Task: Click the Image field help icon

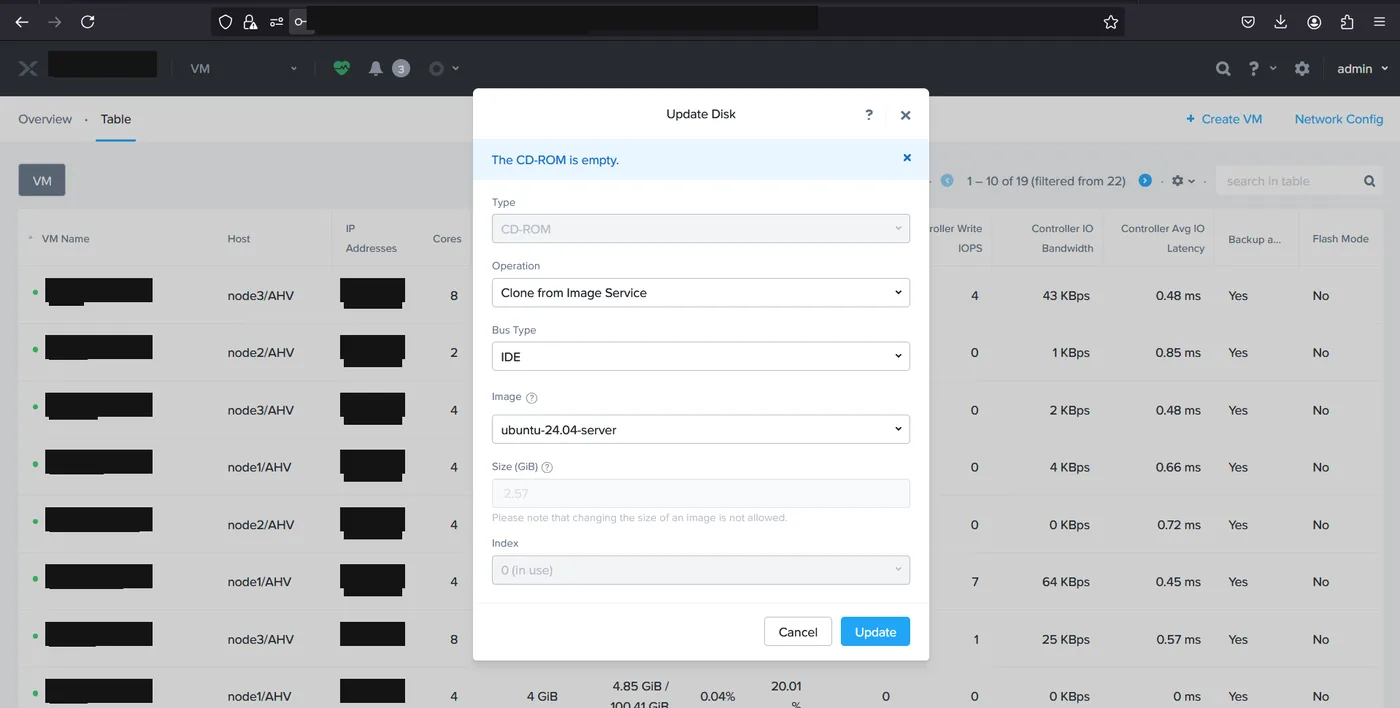Action: pyautogui.click(x=532, y=398)
